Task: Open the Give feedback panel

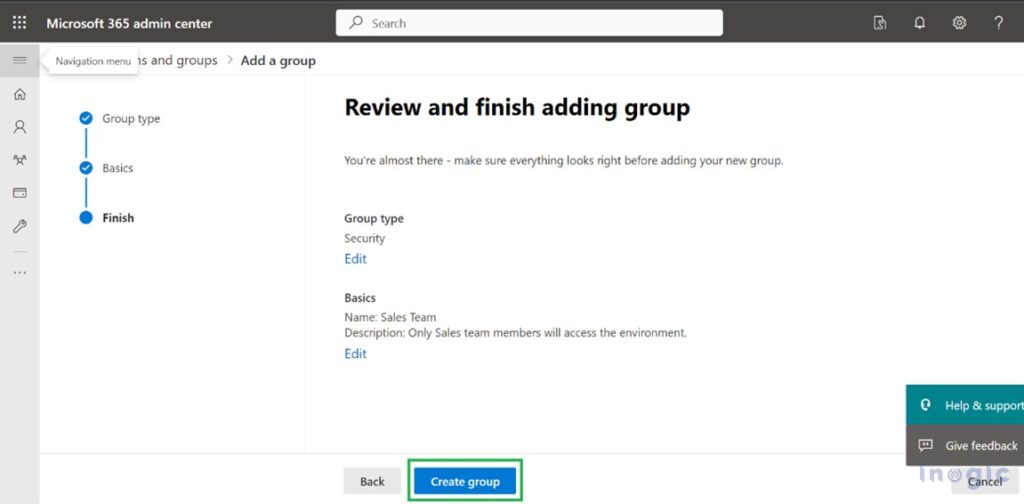Action: [965, 445]
